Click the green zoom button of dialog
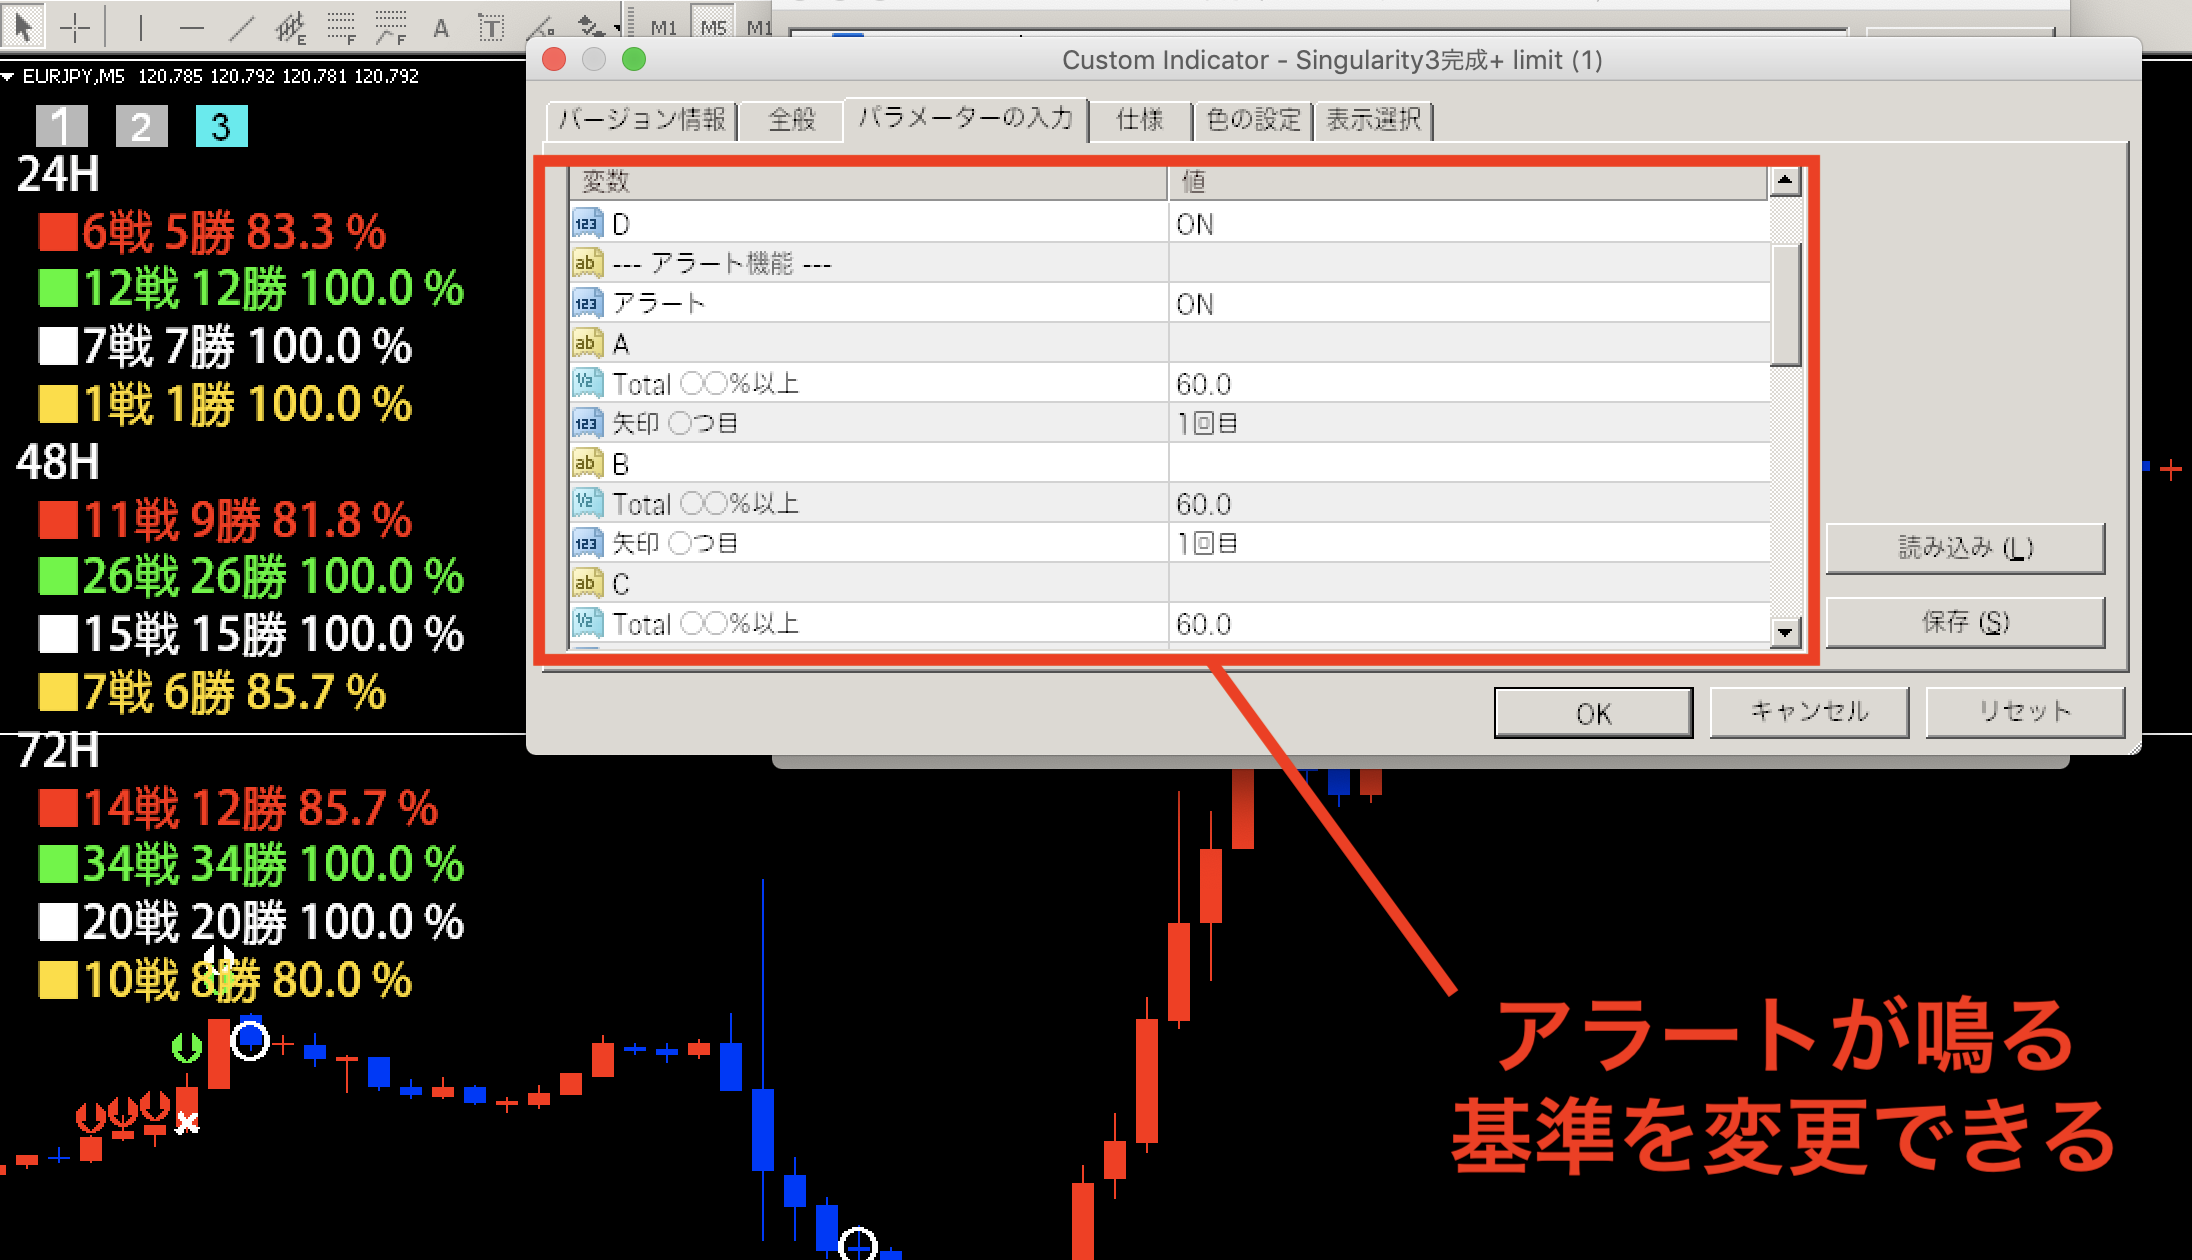2192x1260 pixels. [634, 60]
